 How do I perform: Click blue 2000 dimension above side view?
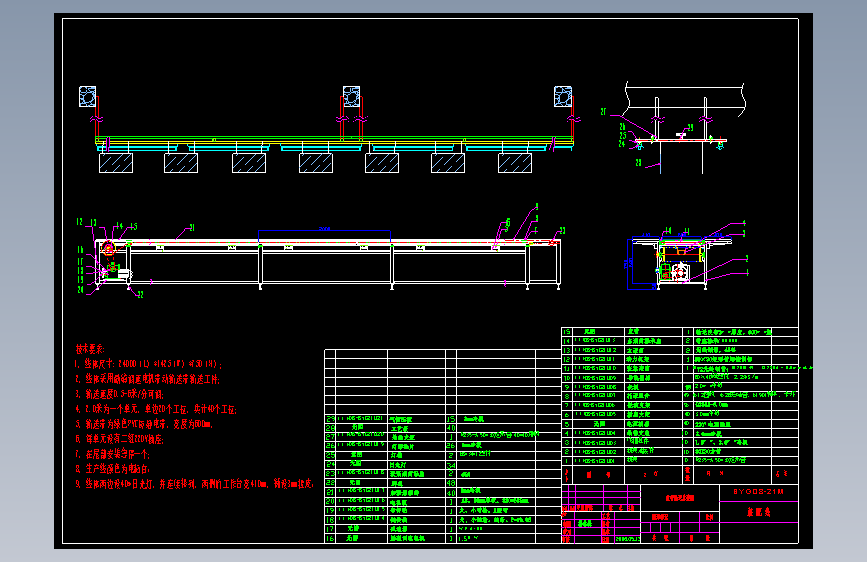point(325,228)
